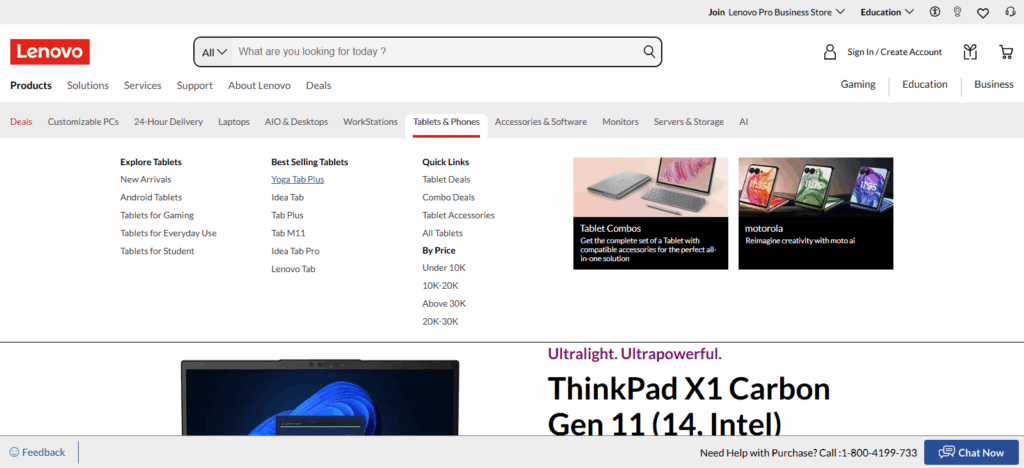Select the Business store link

tap(994, 84)
